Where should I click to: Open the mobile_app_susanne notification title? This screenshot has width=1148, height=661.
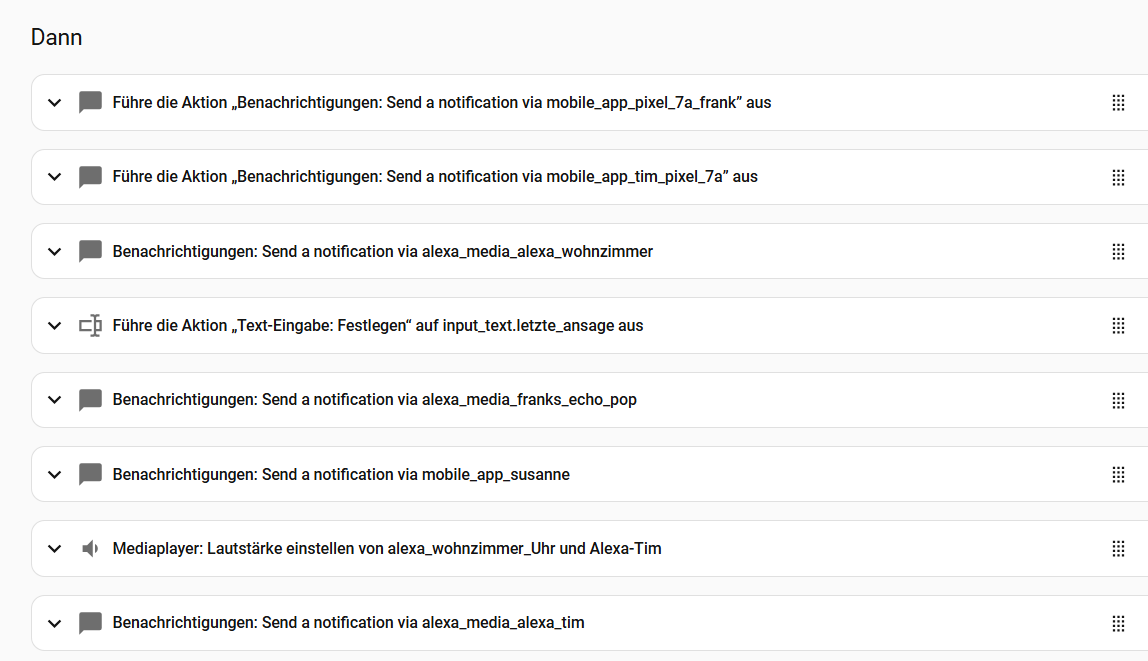click(341, 475)
